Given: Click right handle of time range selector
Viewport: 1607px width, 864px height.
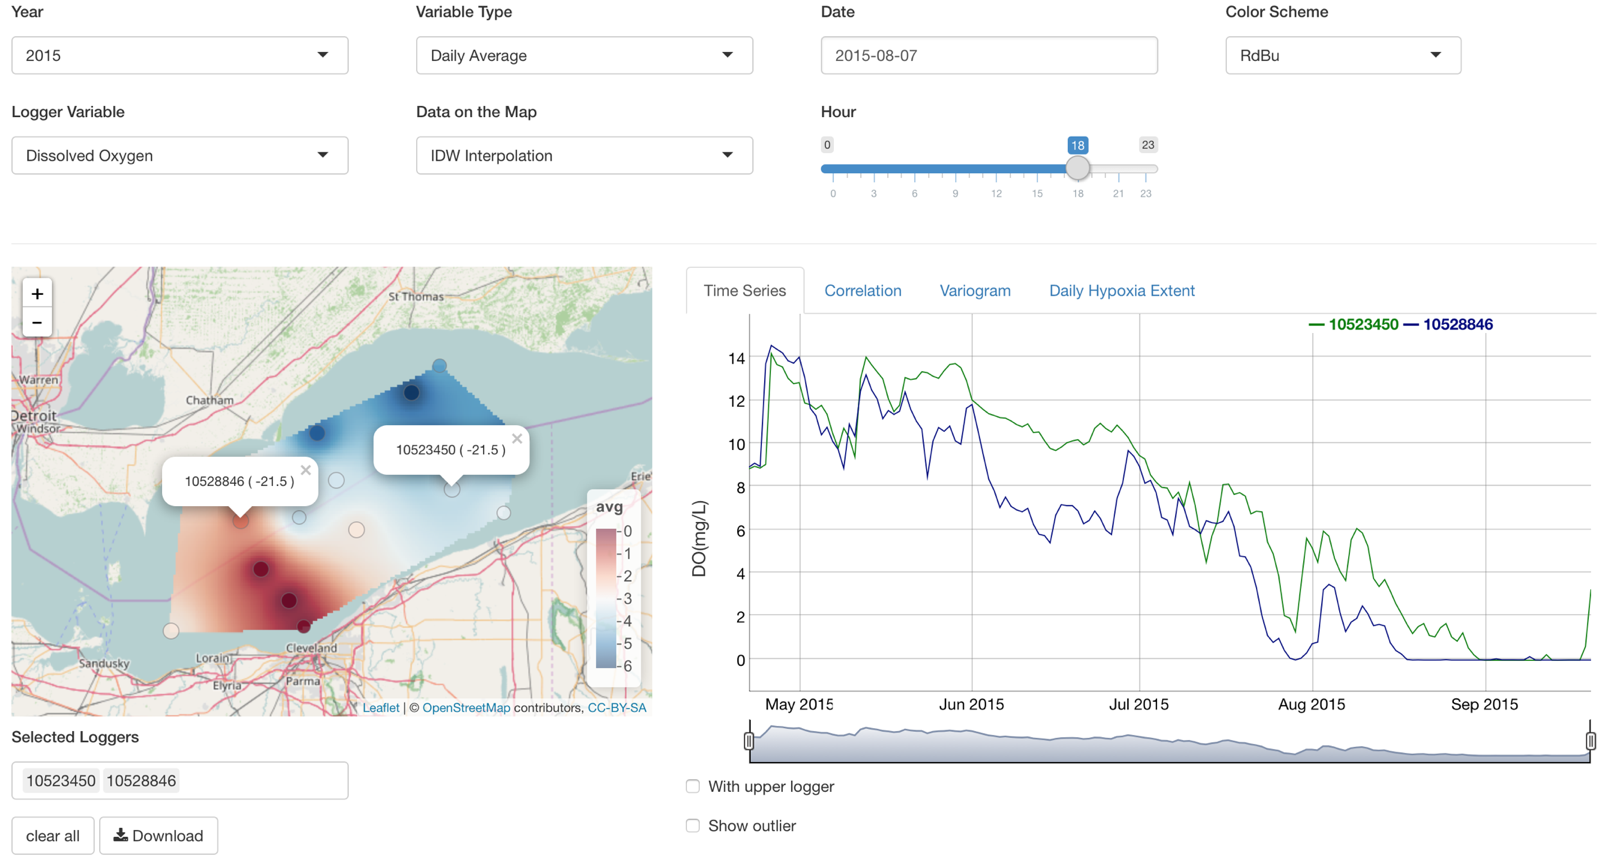Looking at the screenshot, I should point(1590,741).
